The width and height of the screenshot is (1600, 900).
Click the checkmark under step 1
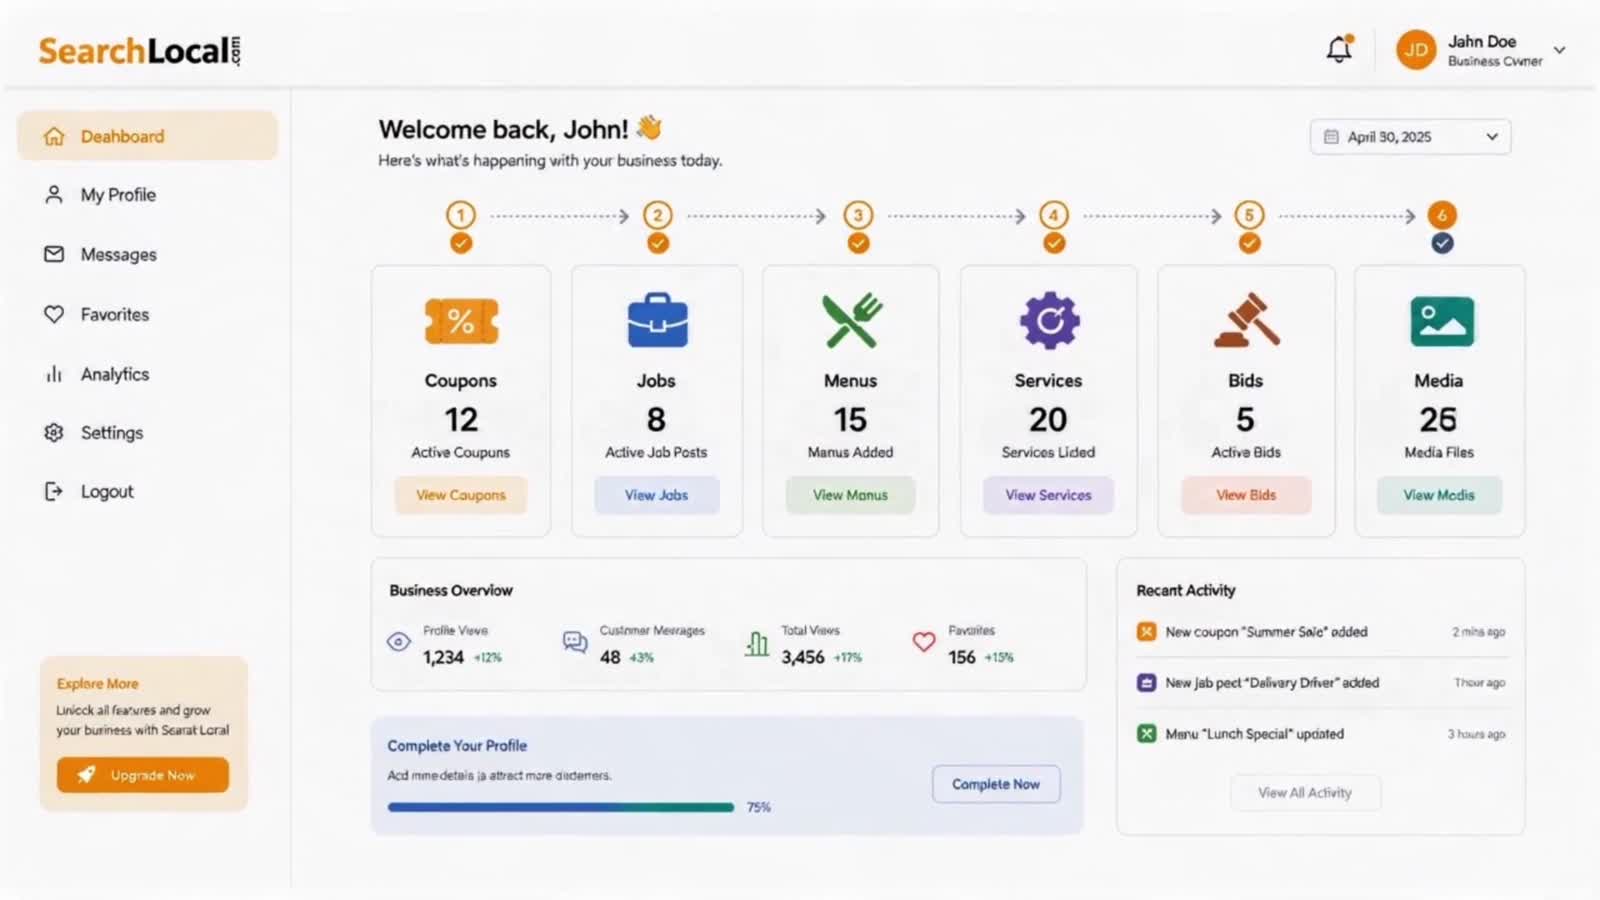pyautogui.click(x=461, y=243)
